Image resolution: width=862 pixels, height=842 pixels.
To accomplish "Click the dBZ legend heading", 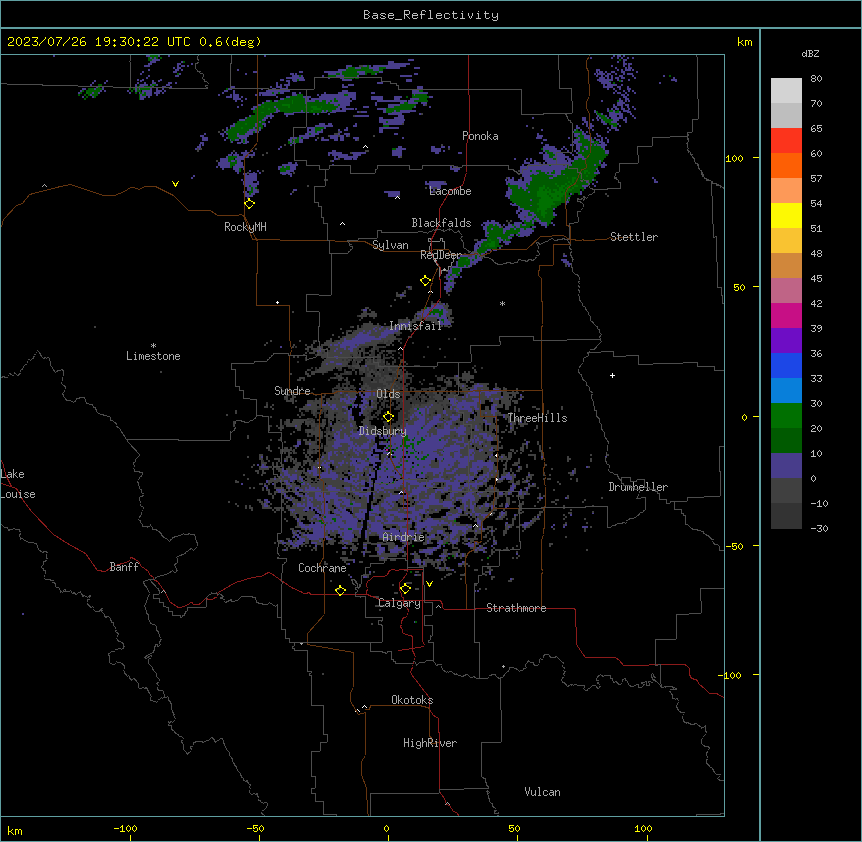I will tap(810, 53).
